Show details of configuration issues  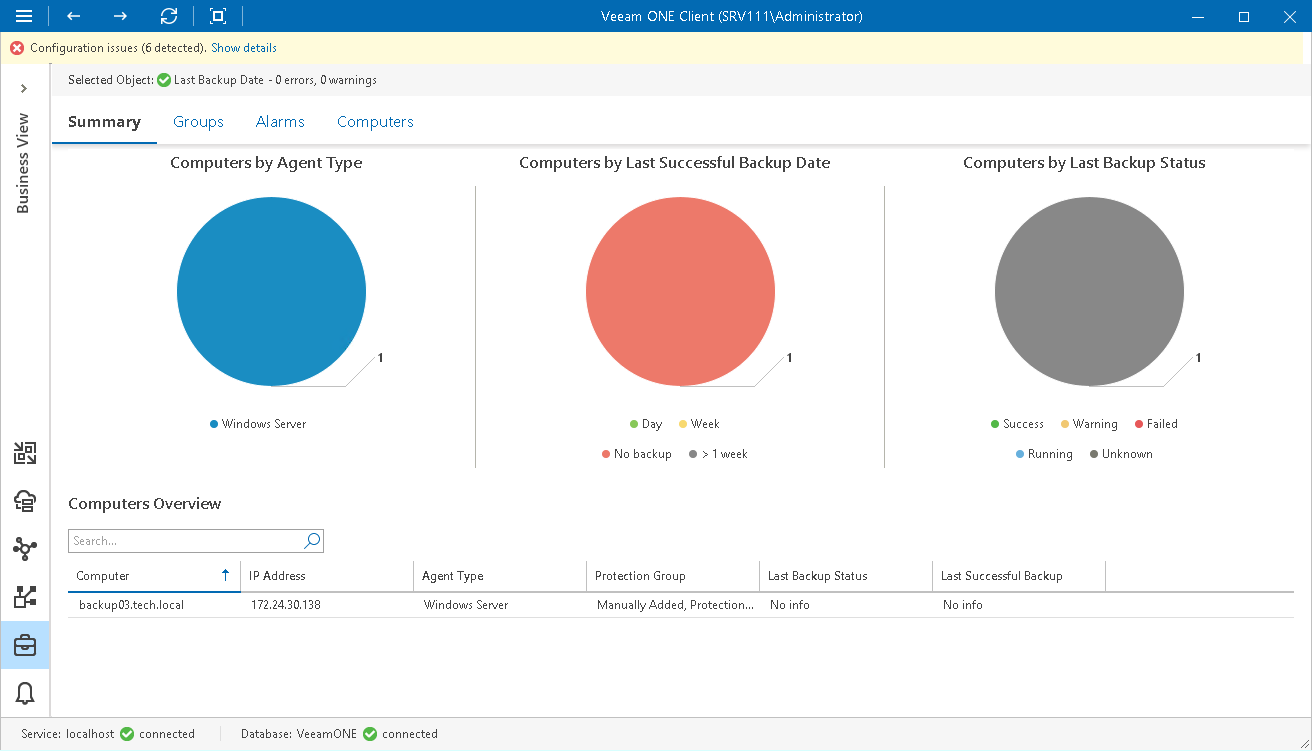click(x=244, y=48)
